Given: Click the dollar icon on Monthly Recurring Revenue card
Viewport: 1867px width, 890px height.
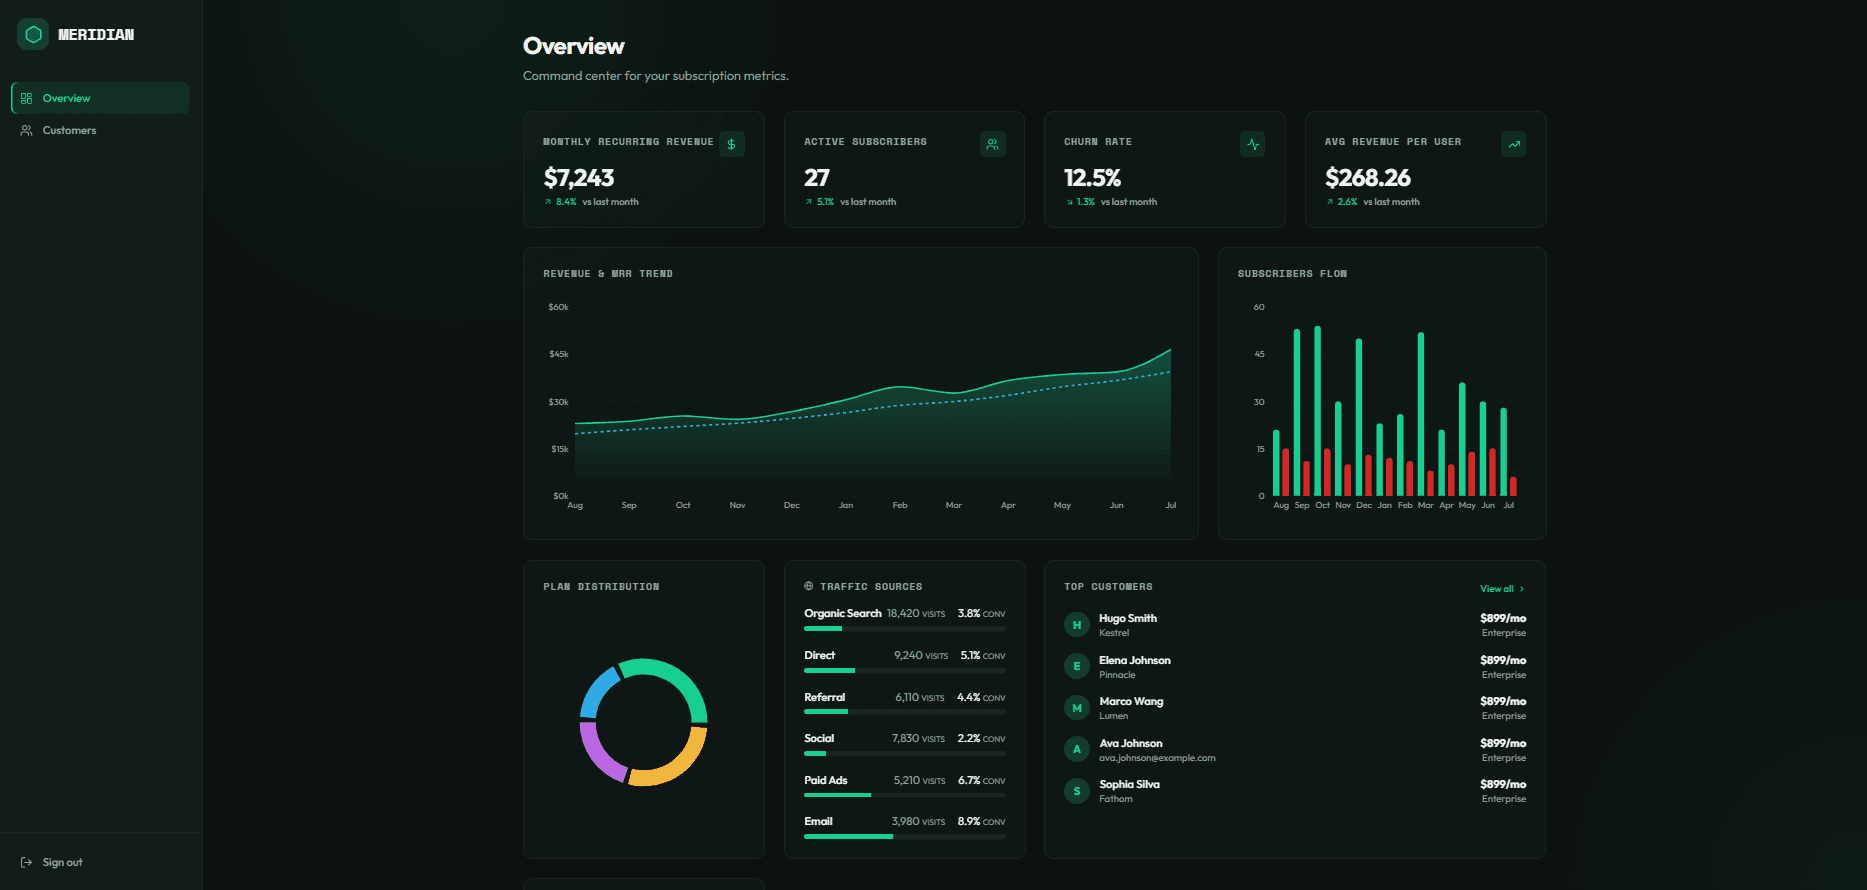Looking at the screenshot, I should (x=732, y=144).
